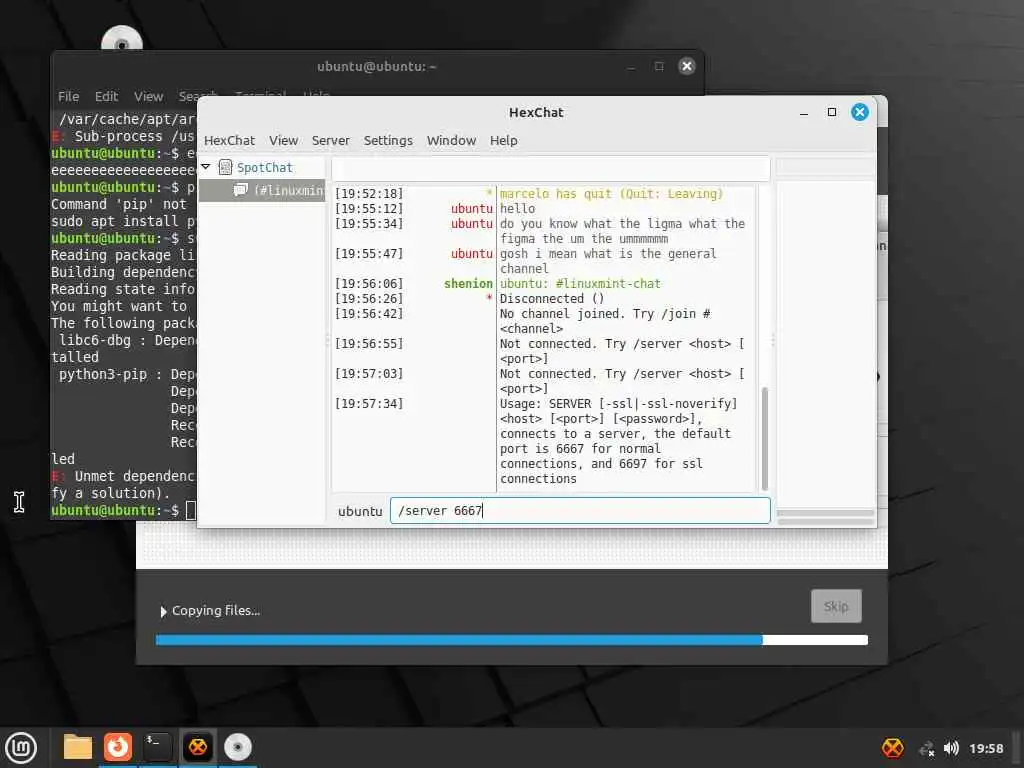
Task: Open the Files folder from the panel
Action: [78, 747]
